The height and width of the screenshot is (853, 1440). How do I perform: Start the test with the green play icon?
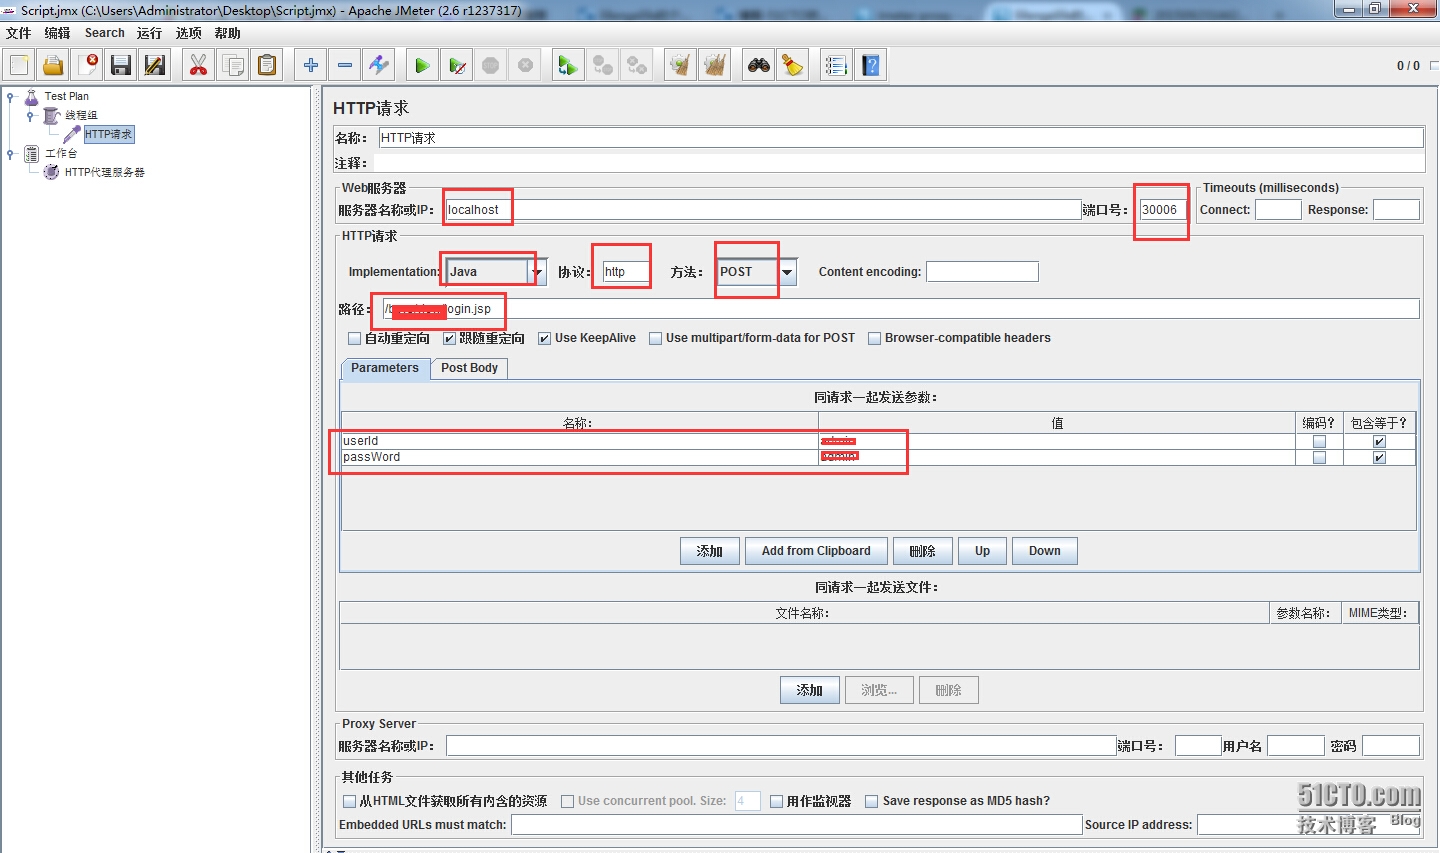tap(422, 65)
